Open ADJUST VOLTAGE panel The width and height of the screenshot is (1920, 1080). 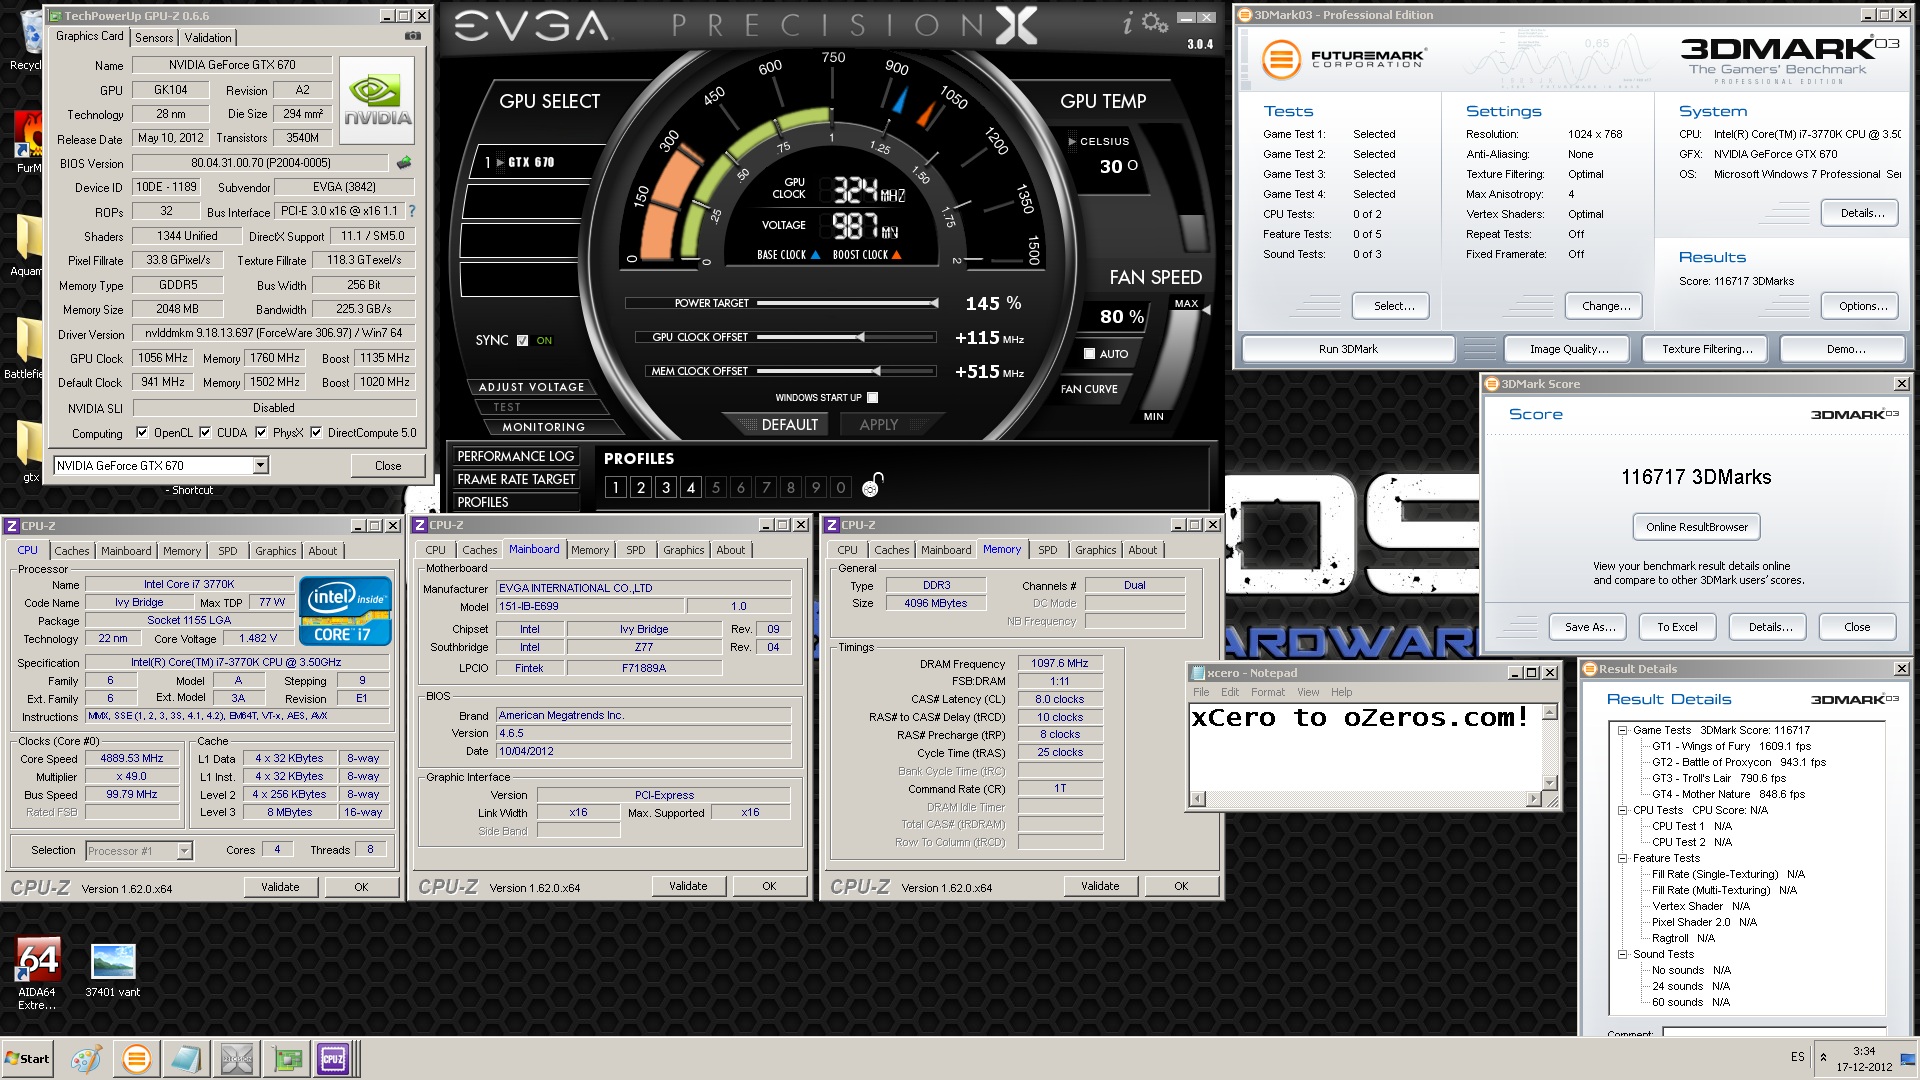pos(531,387)
